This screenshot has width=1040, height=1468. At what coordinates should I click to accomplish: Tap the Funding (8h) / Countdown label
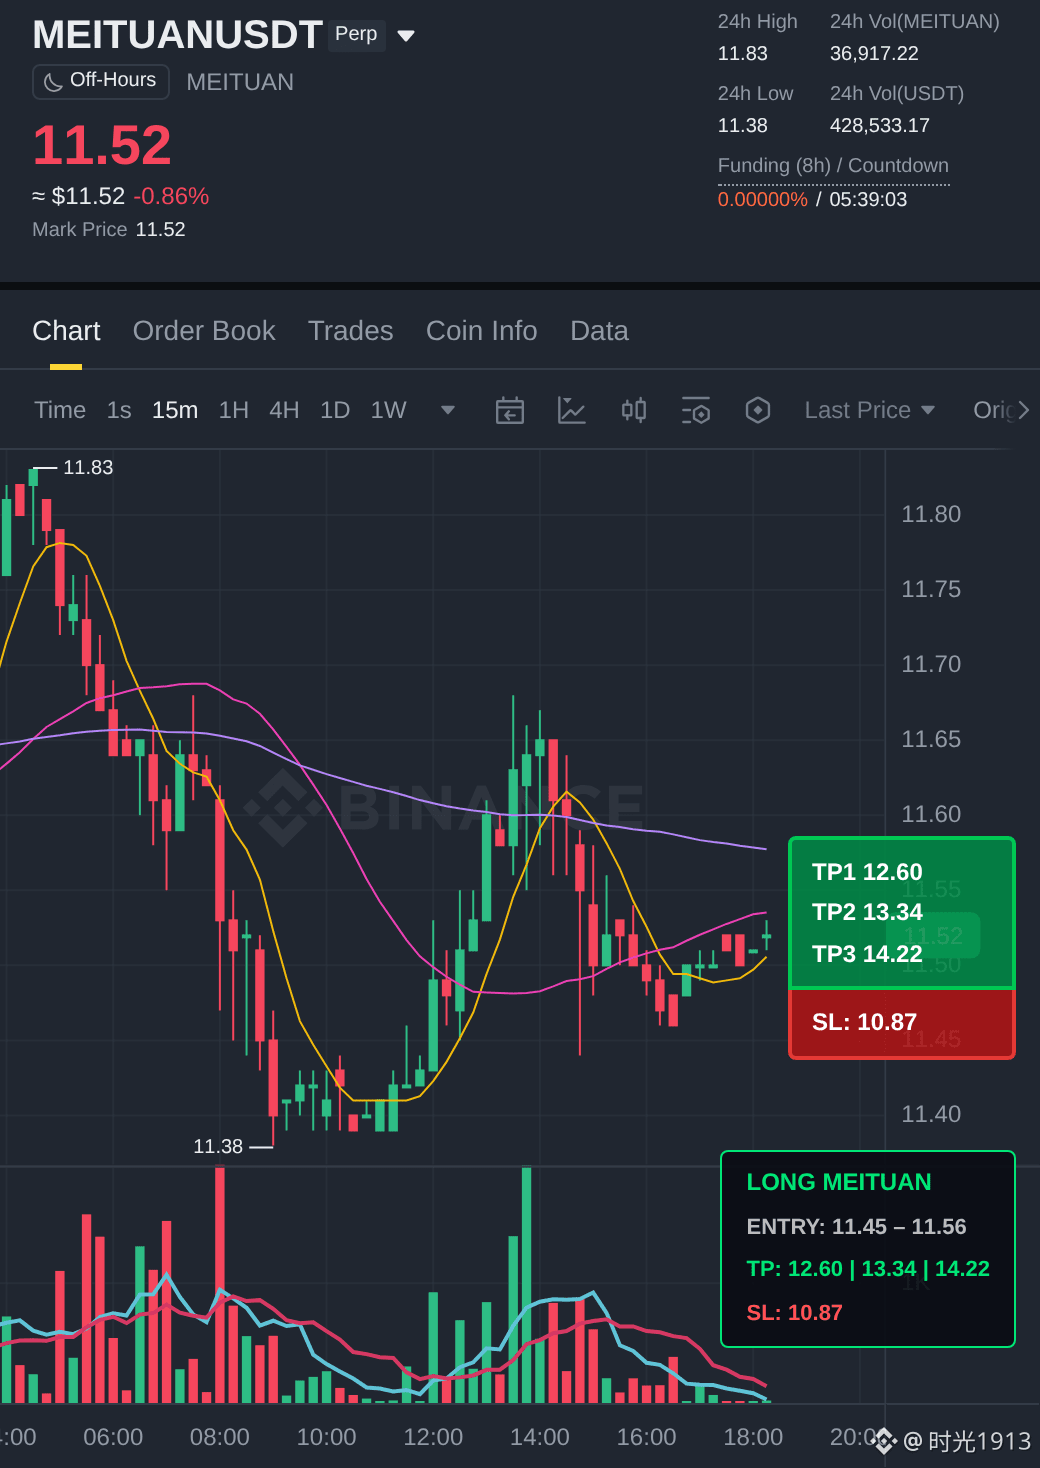(x=833, y=165)
